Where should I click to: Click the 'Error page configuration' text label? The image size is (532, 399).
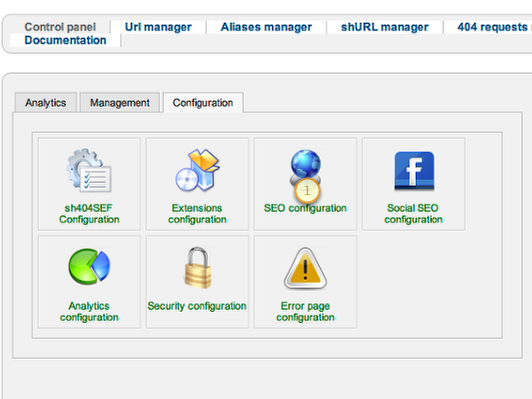(x=305, y=311)
